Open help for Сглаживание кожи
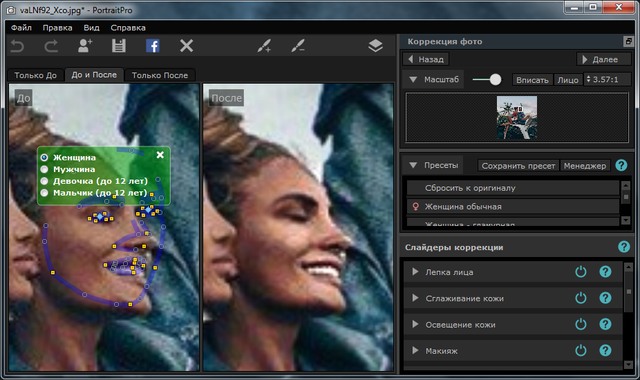Screen dimensions: 640x380 605,298
